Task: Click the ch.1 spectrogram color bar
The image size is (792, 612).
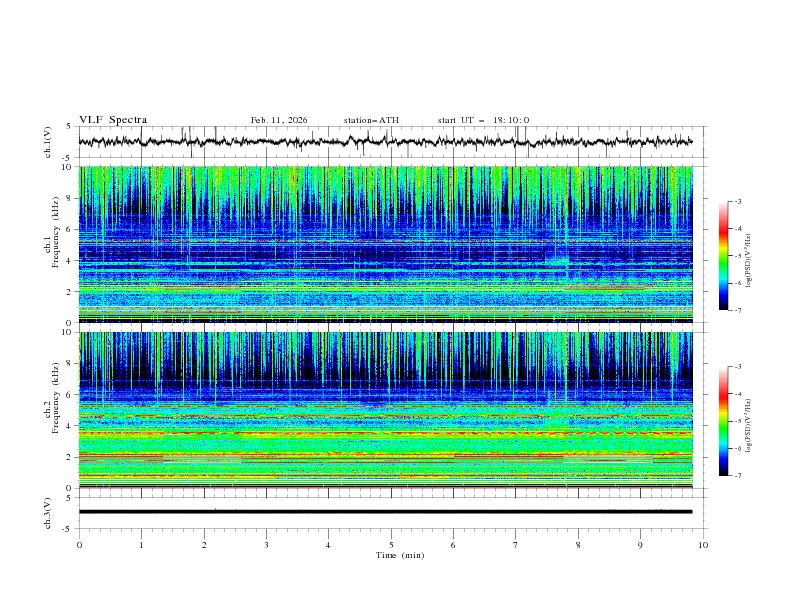Action: click(x=723, y=256)
